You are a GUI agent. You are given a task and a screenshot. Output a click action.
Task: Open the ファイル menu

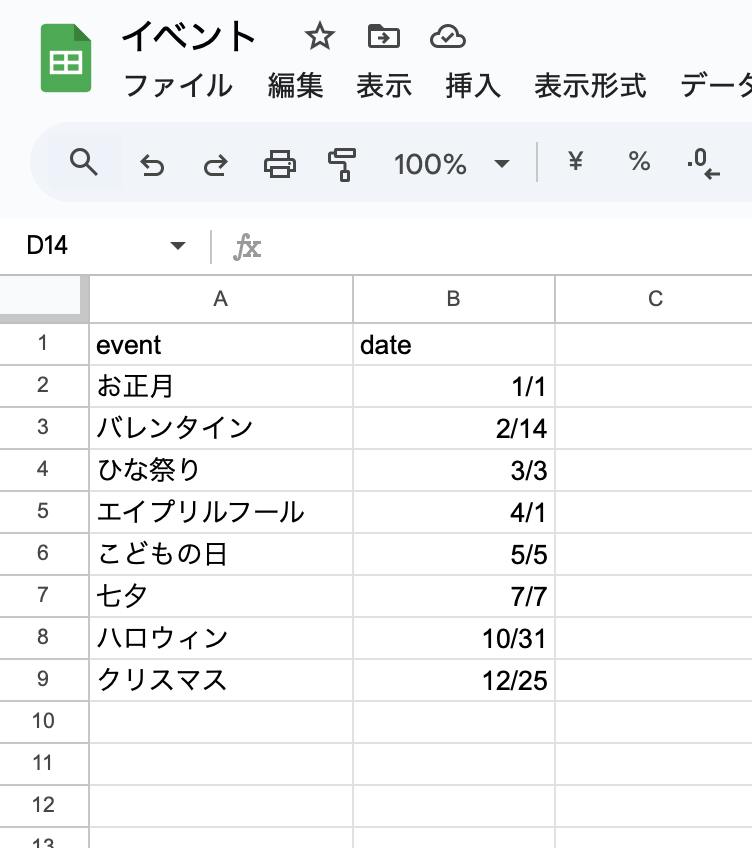point(178,85)
